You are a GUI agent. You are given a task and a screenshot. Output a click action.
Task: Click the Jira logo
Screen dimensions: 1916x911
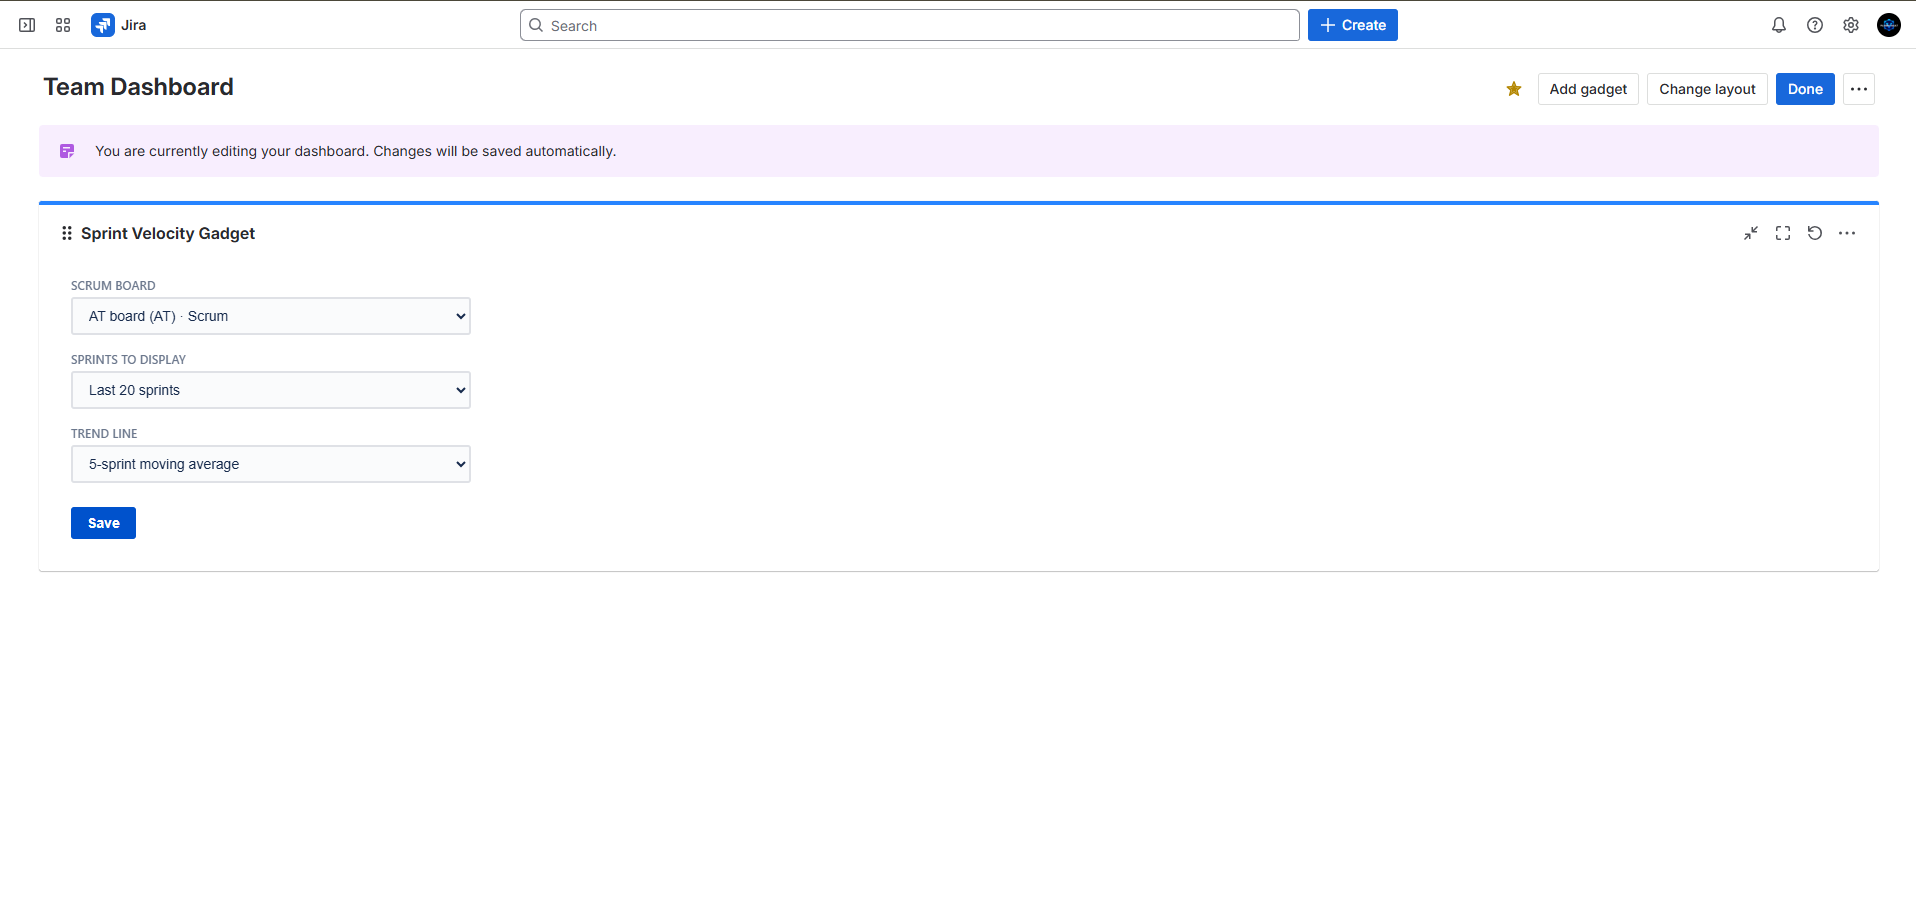click(x=119, y=25)
